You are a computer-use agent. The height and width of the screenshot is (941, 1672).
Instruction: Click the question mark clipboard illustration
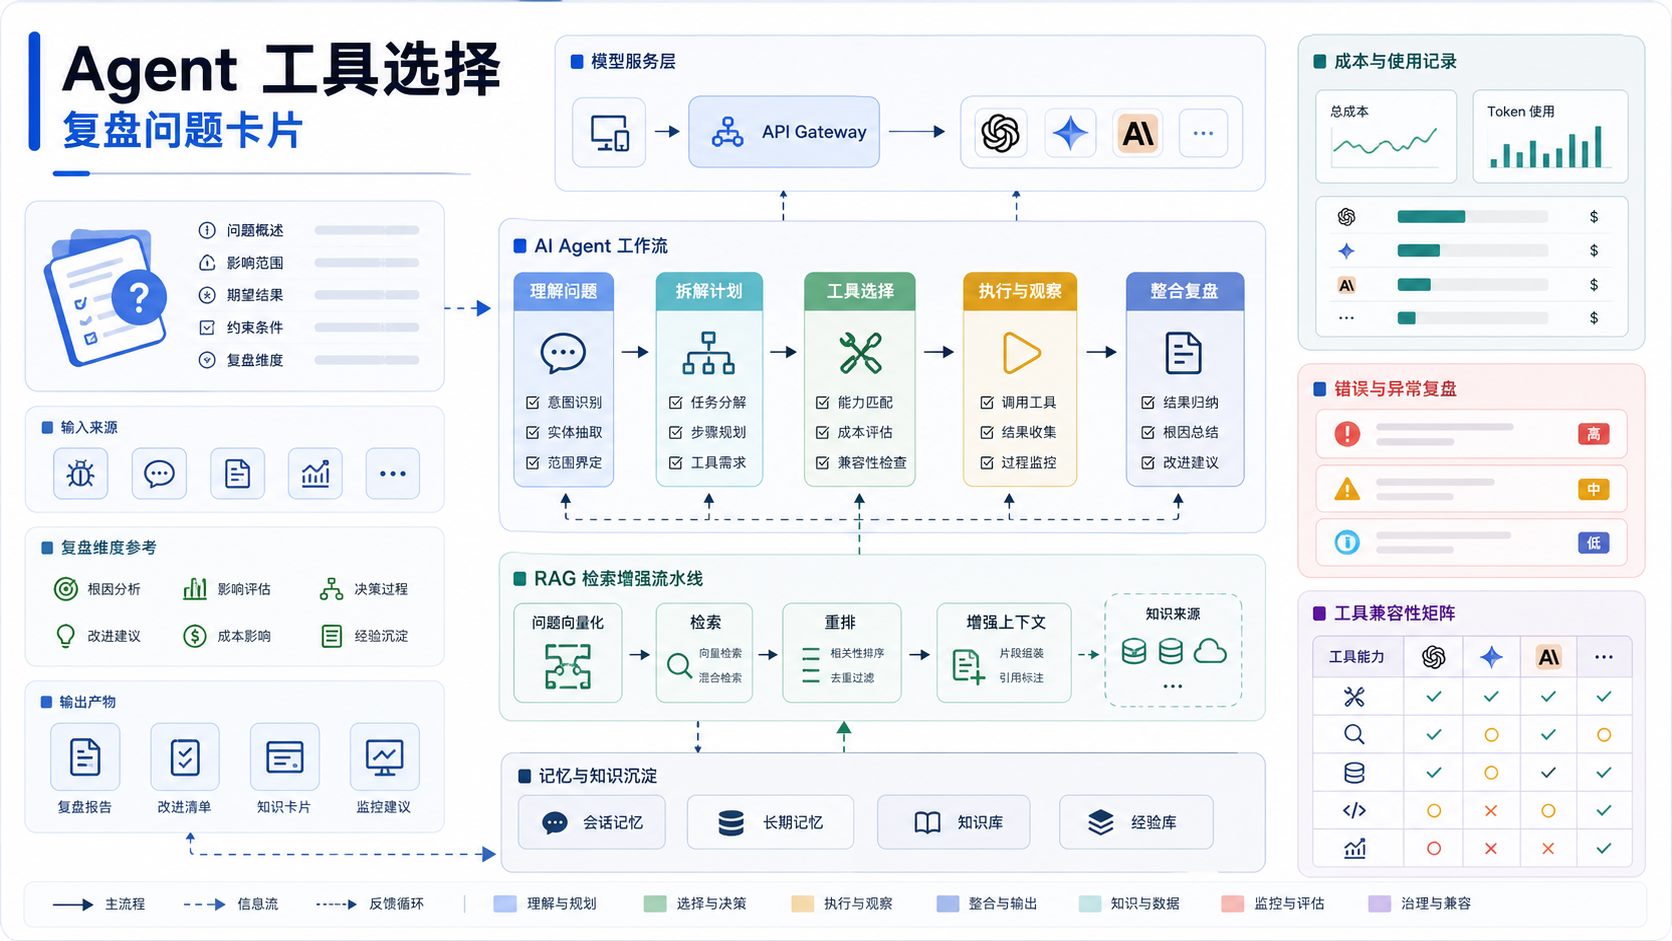coord(107,297)
